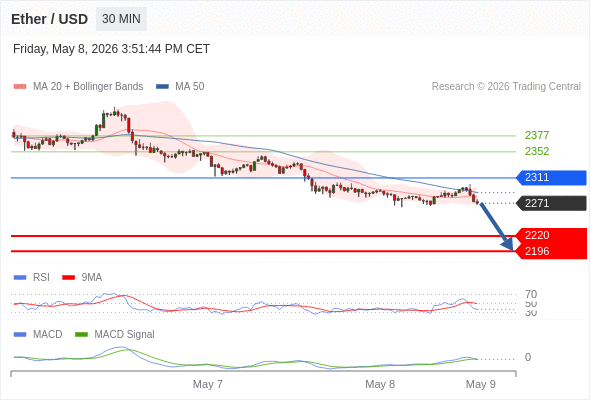Select the black 2271 current price tag
This screenshot has width=590, height=400.
551,203
